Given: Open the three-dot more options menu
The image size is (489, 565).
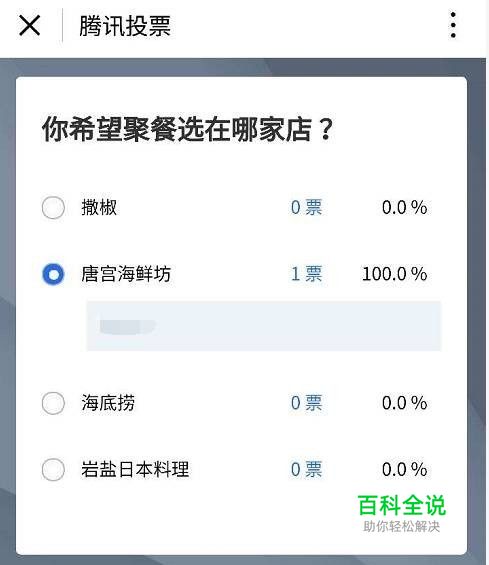Looking at the screenshot, I should point(453,25).
